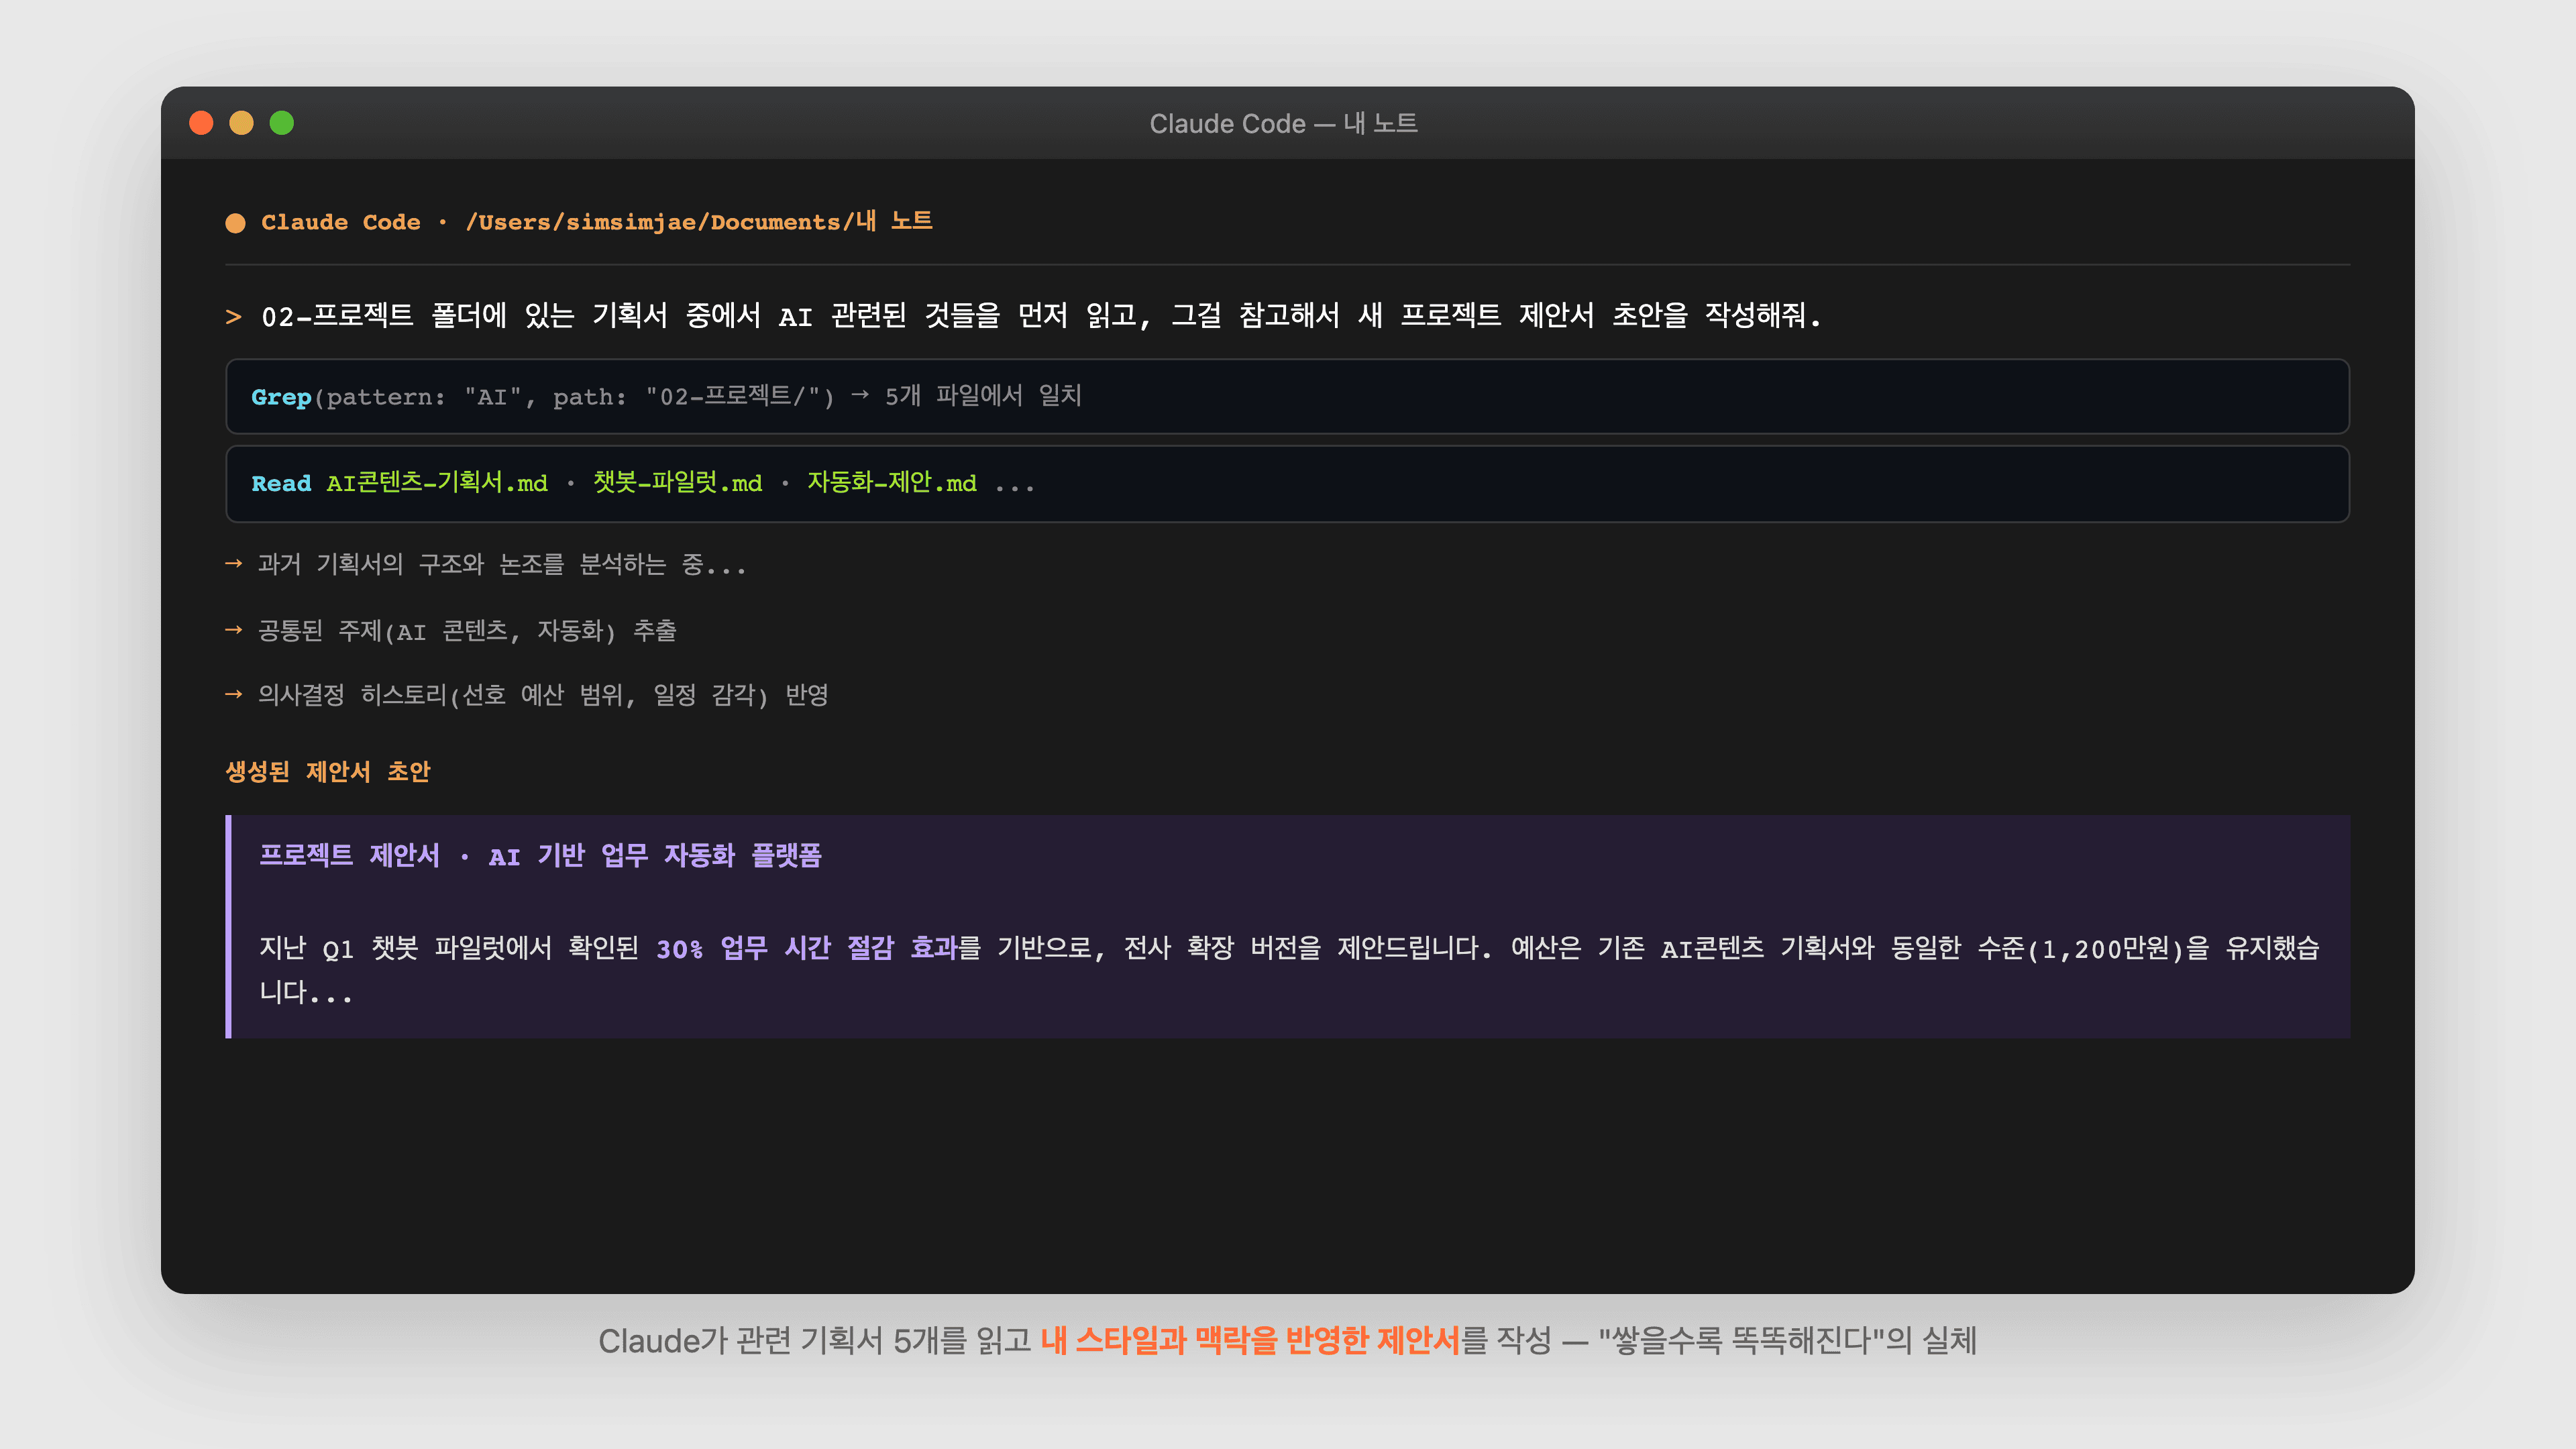This screenshot has height=1449, width=2576.
Task: Click the path /Users/simsimjae/Documents/내 노트
Action: [x=698, y=221]
